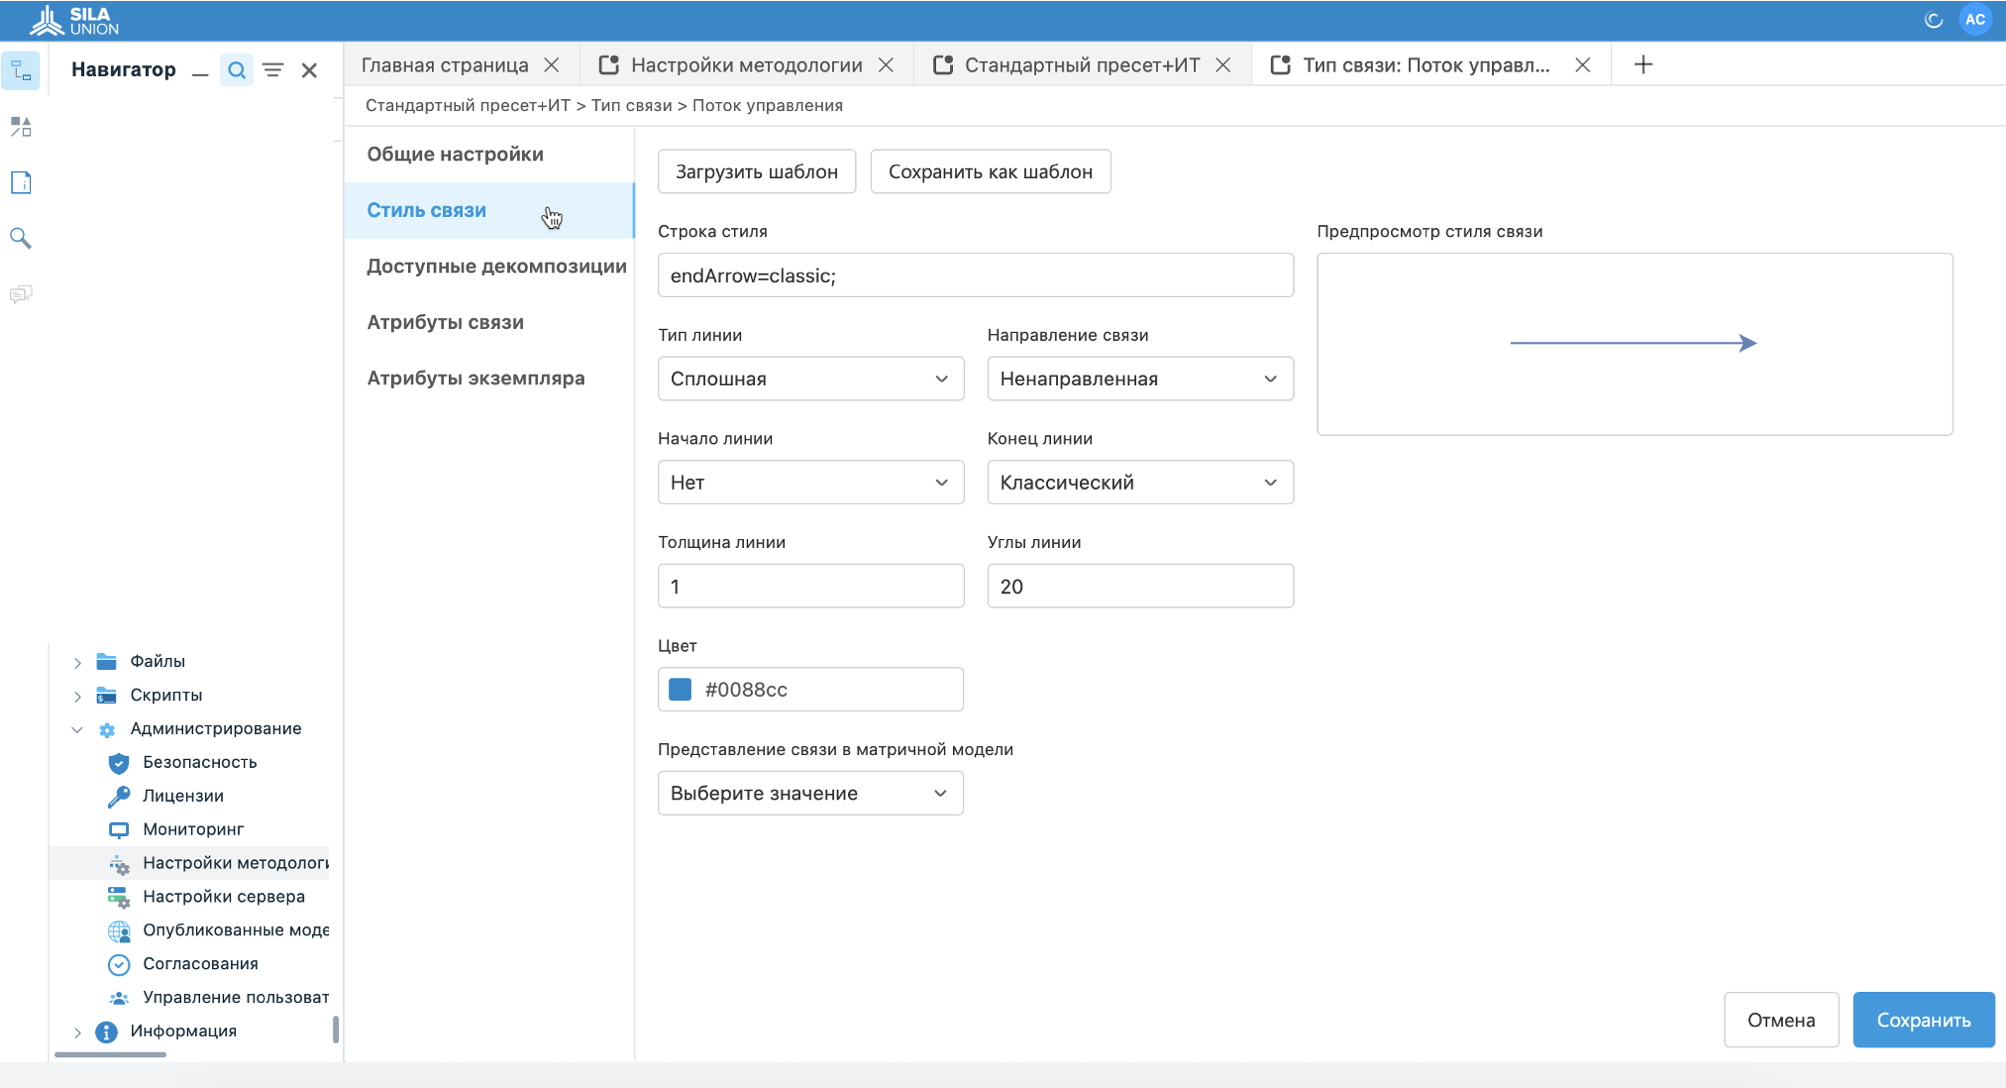This screenshot has width=2006, height=1088.
Task: Open the Конец линии dropdown
Action: [x=1139, y=483]
